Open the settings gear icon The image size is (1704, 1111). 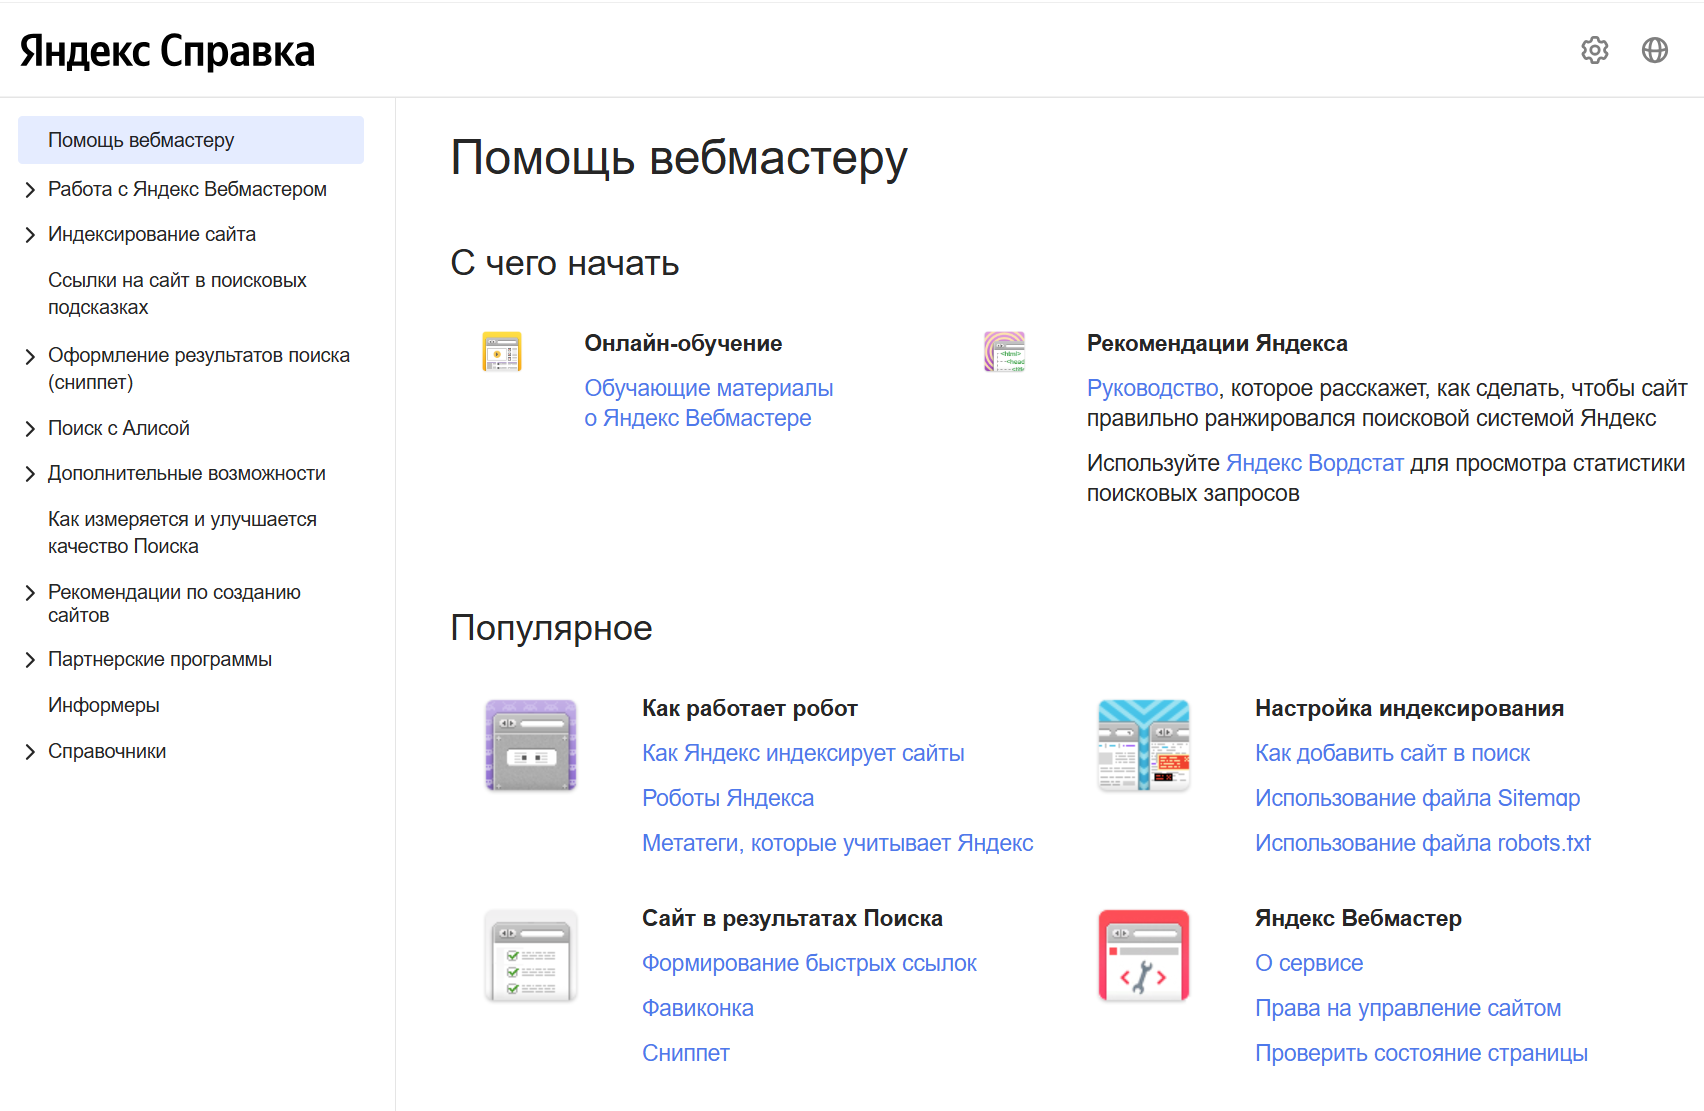tap(1595, 50)
